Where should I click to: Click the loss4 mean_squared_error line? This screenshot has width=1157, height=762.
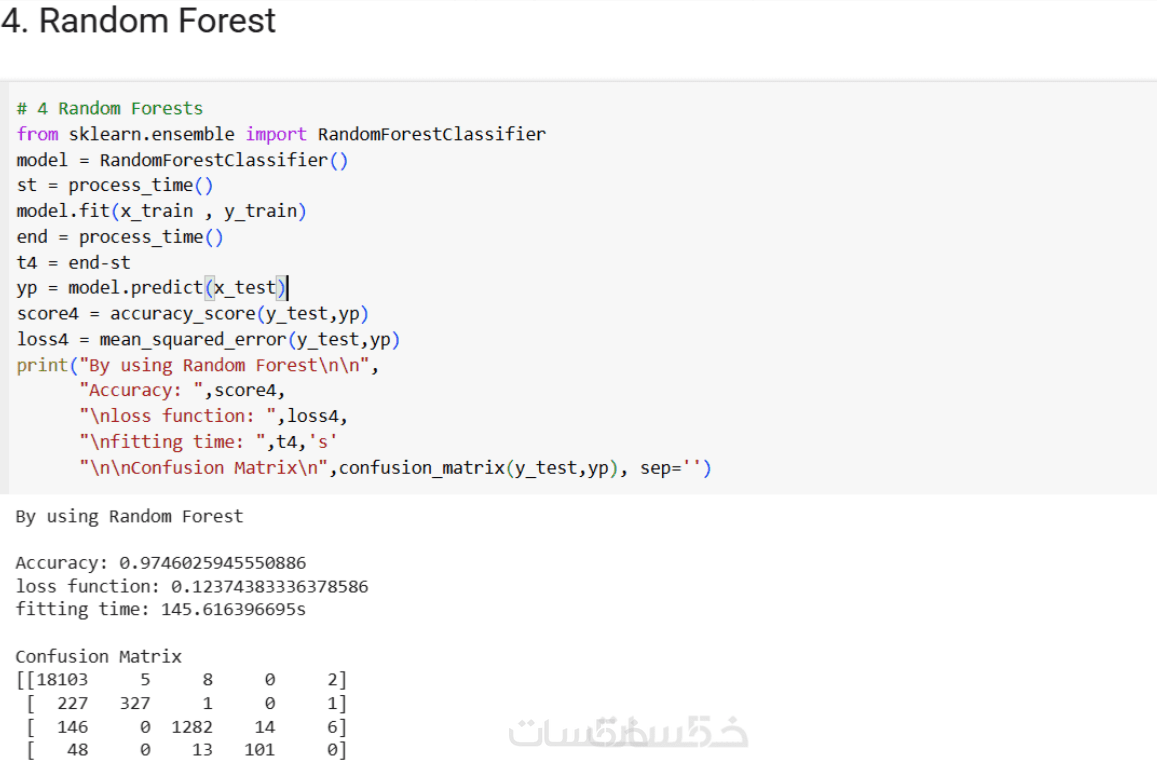pyautogui.click(x=208, y=340)
